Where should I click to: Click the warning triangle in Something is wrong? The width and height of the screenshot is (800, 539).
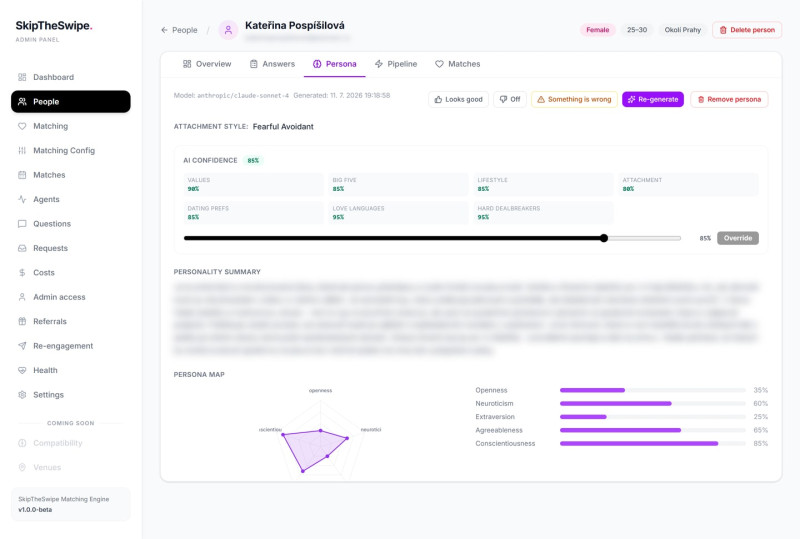541,100
